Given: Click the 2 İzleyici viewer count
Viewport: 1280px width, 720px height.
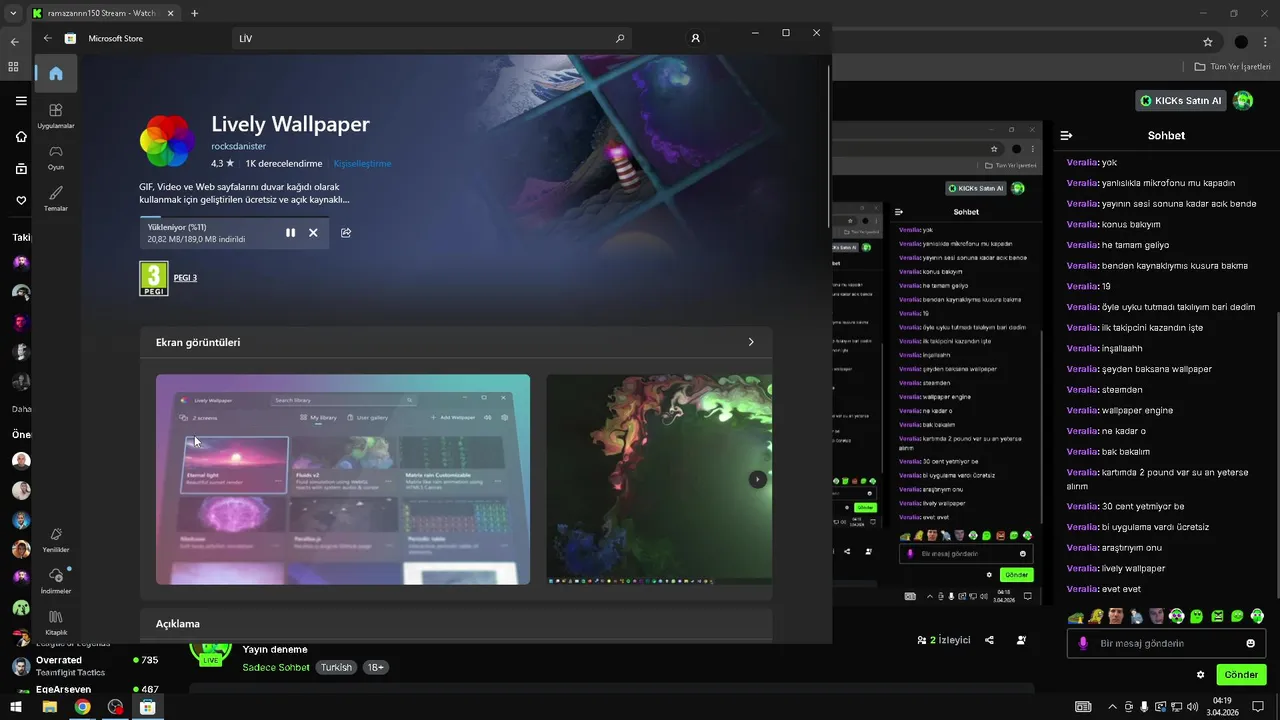Looking at the screenshot, I should pos(944,640).
